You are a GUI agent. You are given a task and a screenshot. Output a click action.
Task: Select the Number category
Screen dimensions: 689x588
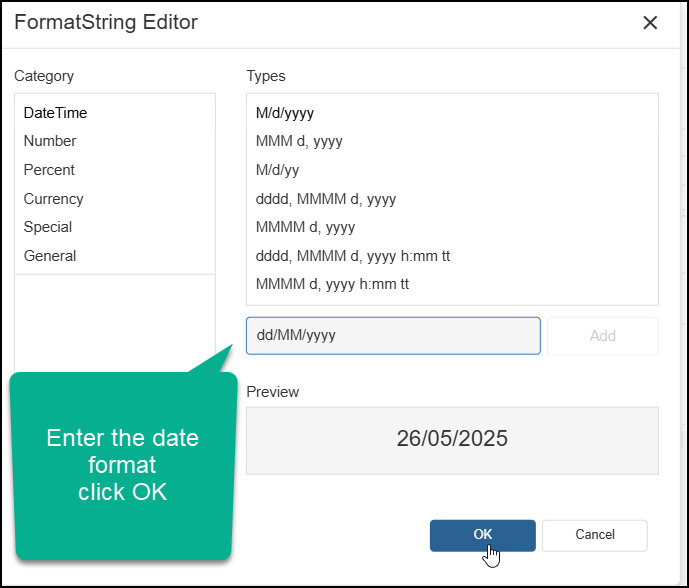pyautogui.click(x=50, y=141)
